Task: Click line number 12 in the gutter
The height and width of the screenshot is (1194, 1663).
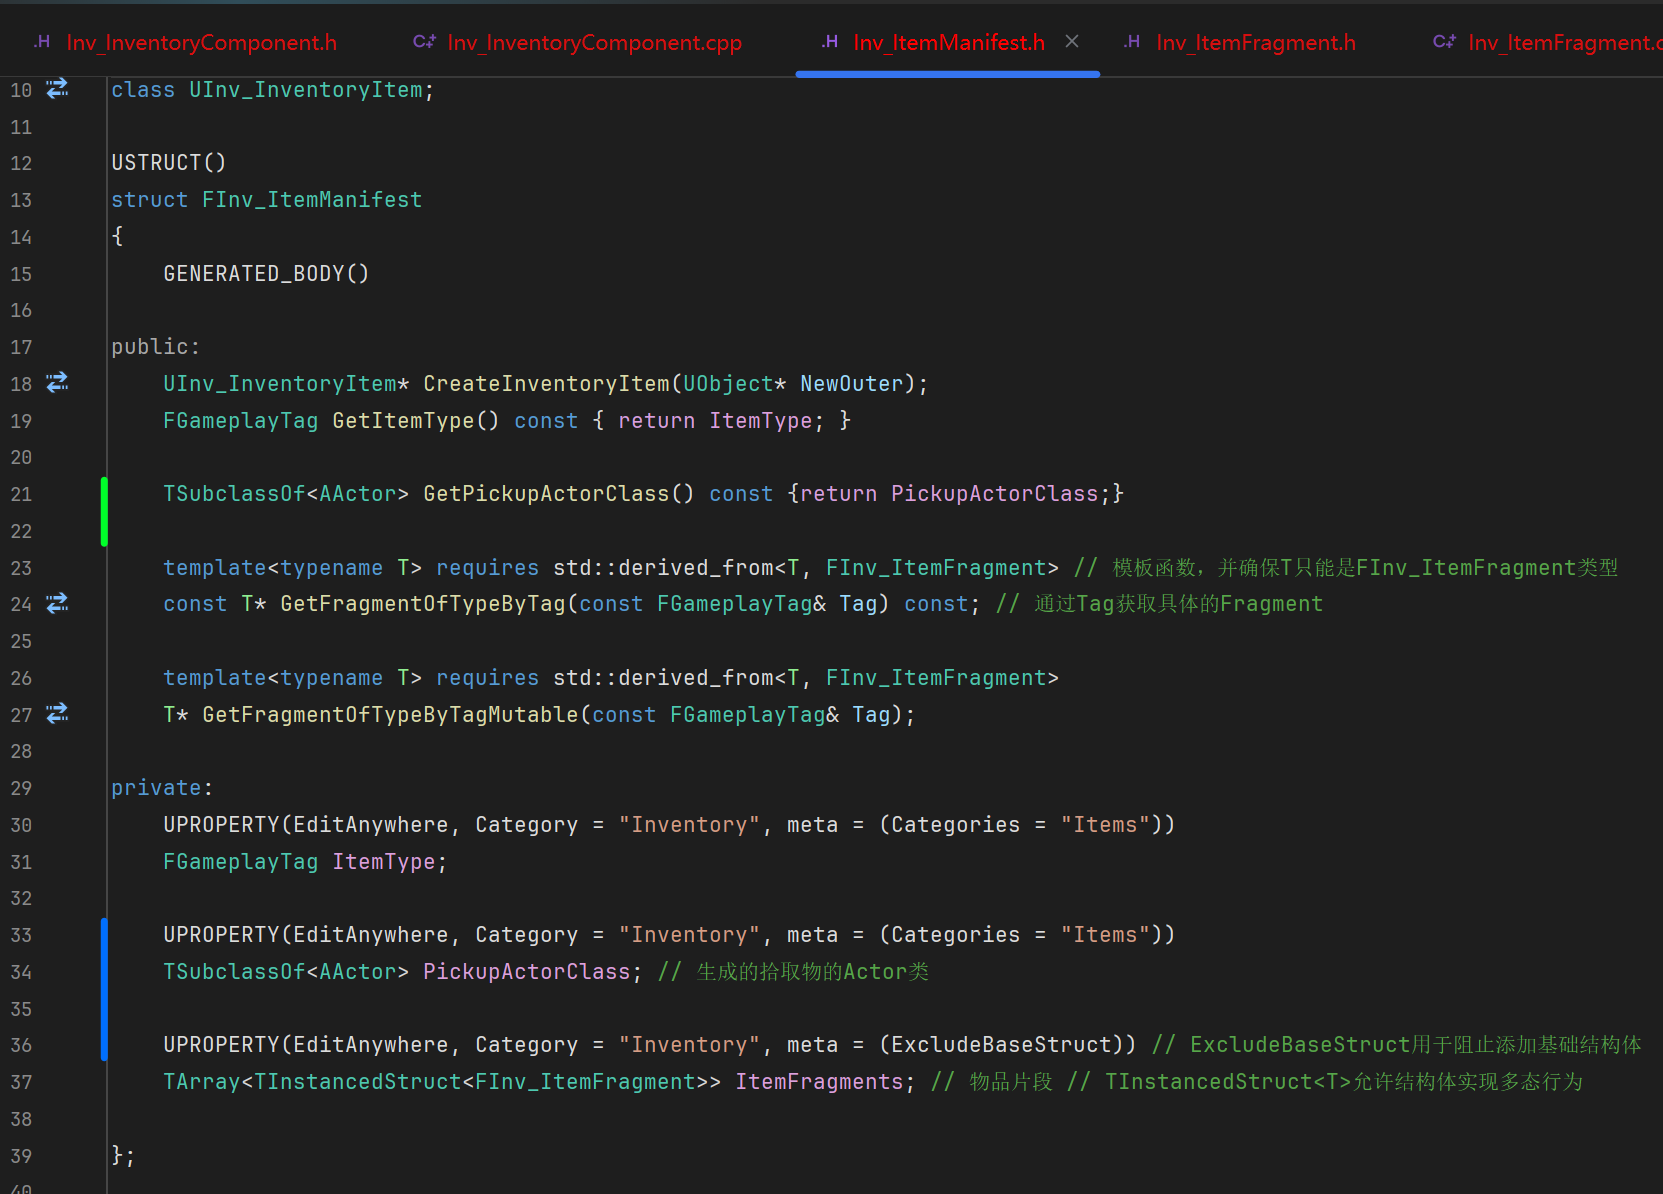Action: click(x=21, y=163)
